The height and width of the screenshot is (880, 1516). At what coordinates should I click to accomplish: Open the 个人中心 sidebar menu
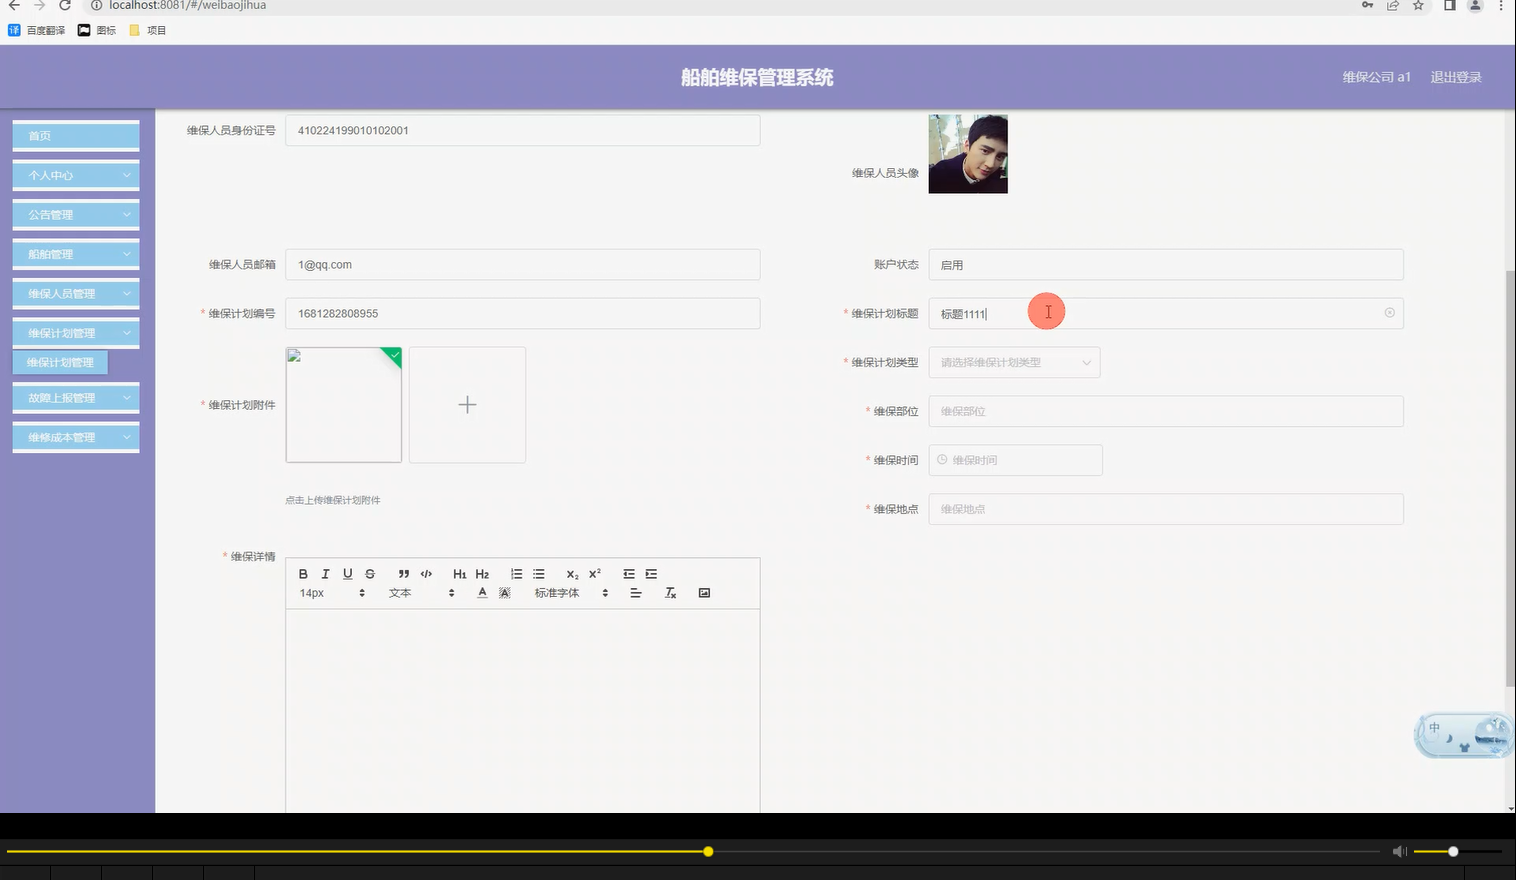[x=75, y=174]
